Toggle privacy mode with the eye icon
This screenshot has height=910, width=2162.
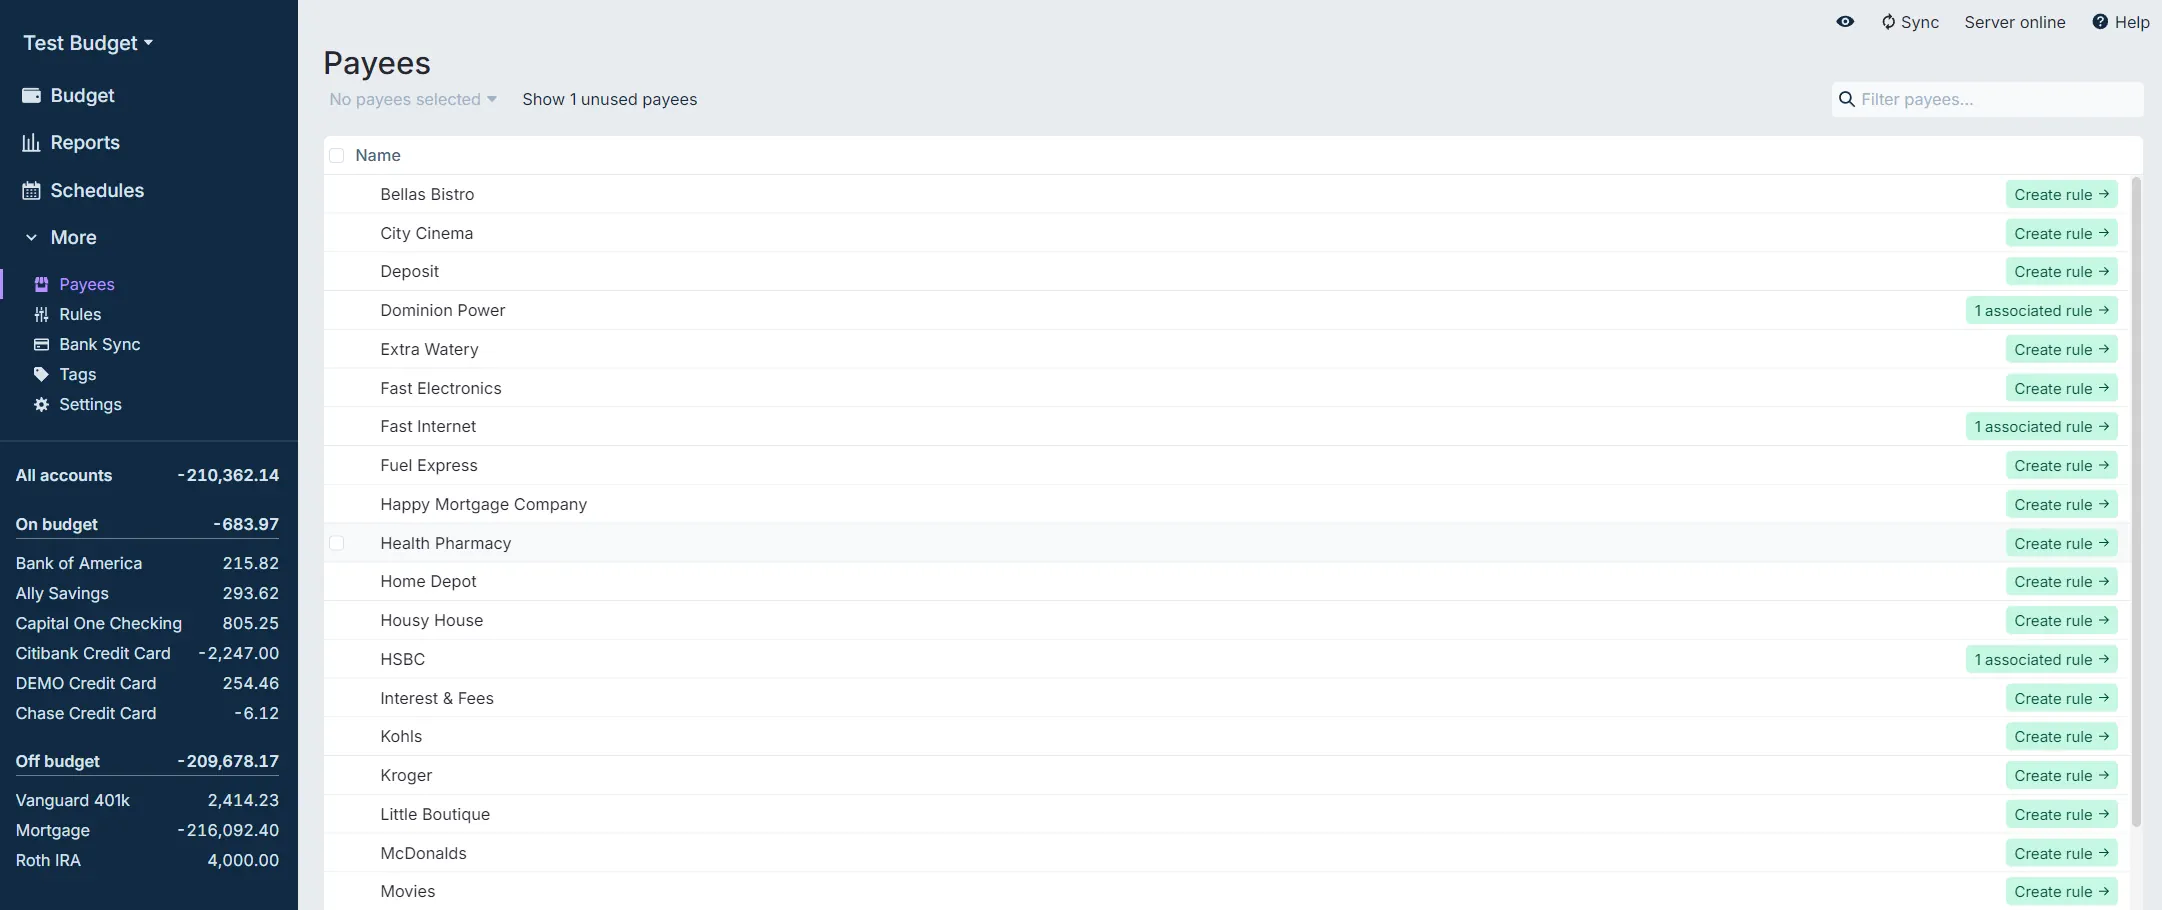coord(1843,21)
